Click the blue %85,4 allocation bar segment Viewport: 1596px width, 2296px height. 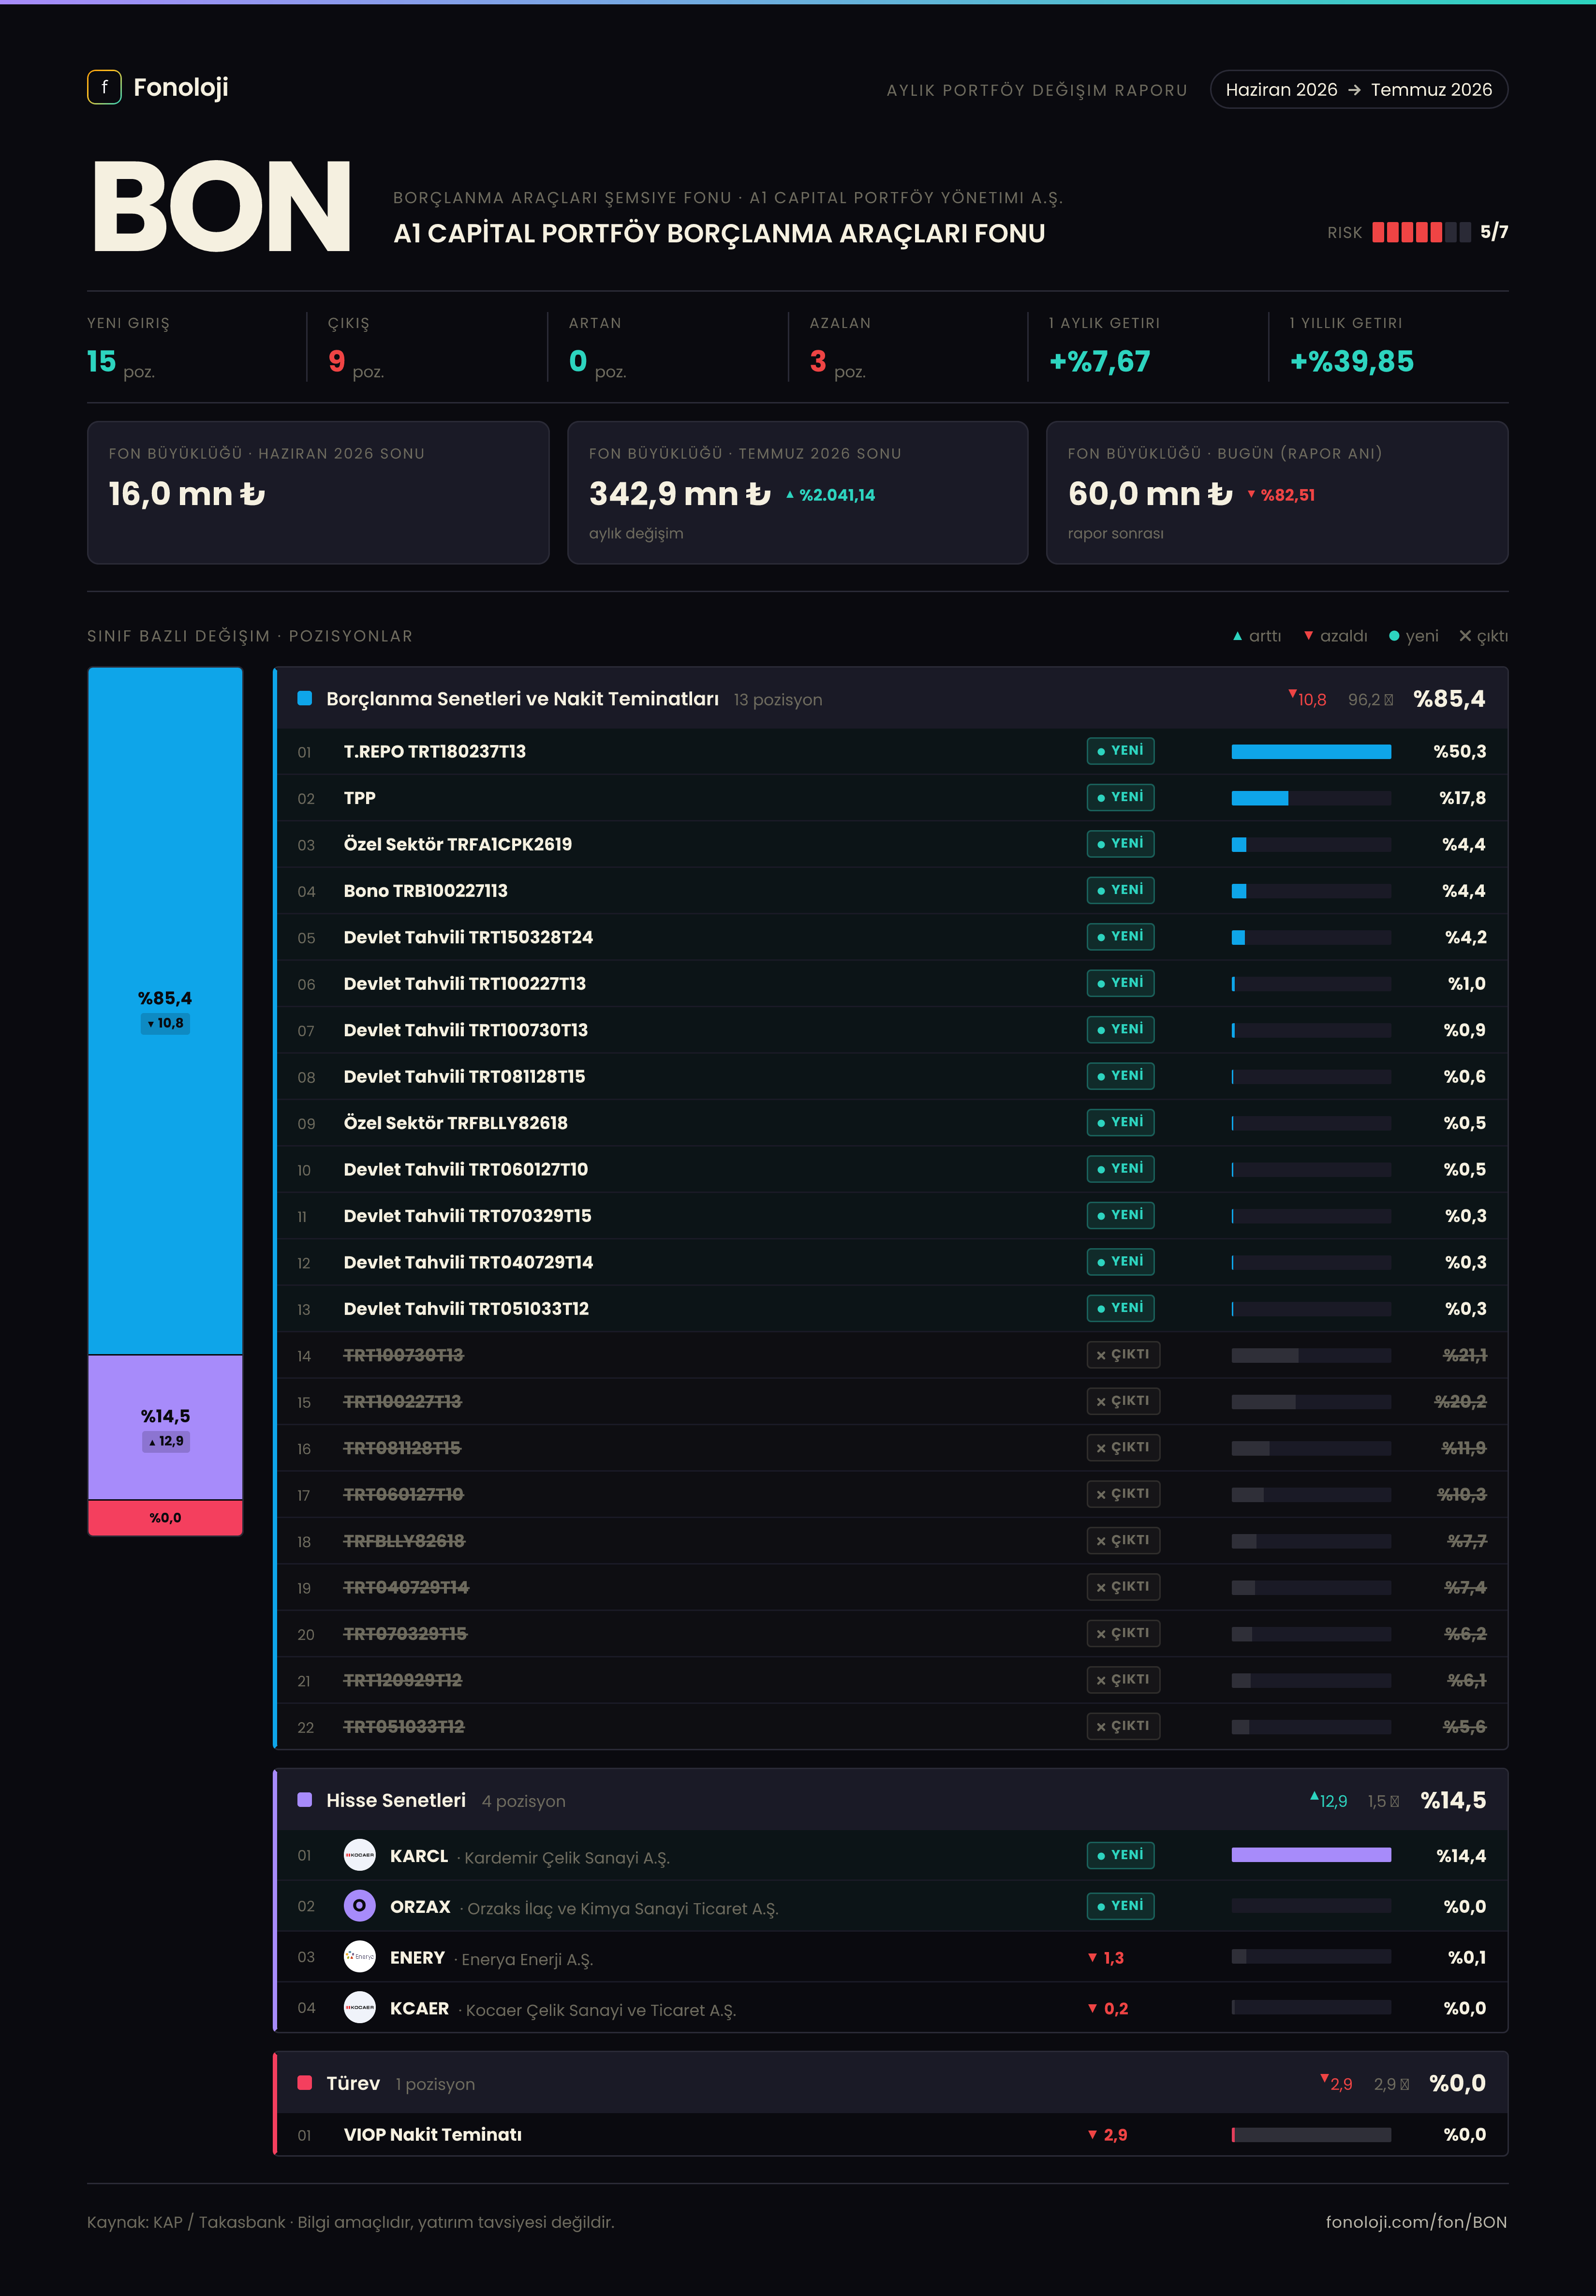coord(165,1011)
